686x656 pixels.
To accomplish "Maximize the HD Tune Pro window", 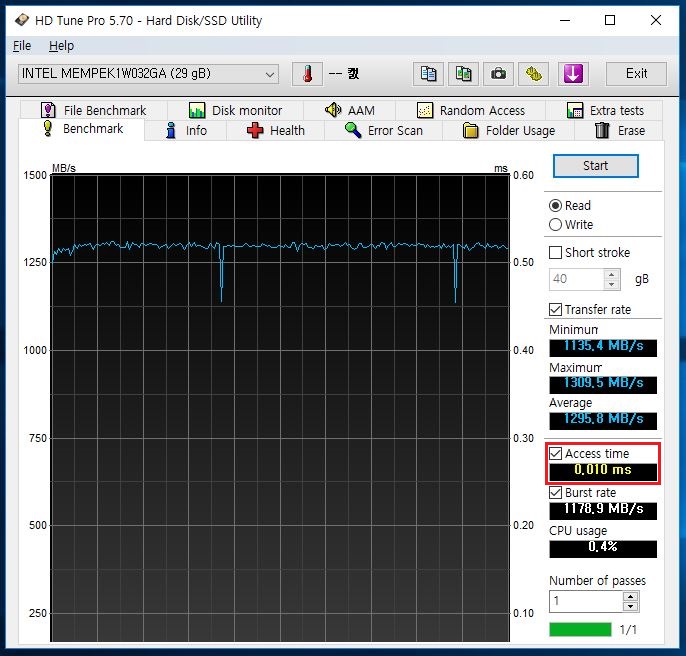I will [610, 20].
